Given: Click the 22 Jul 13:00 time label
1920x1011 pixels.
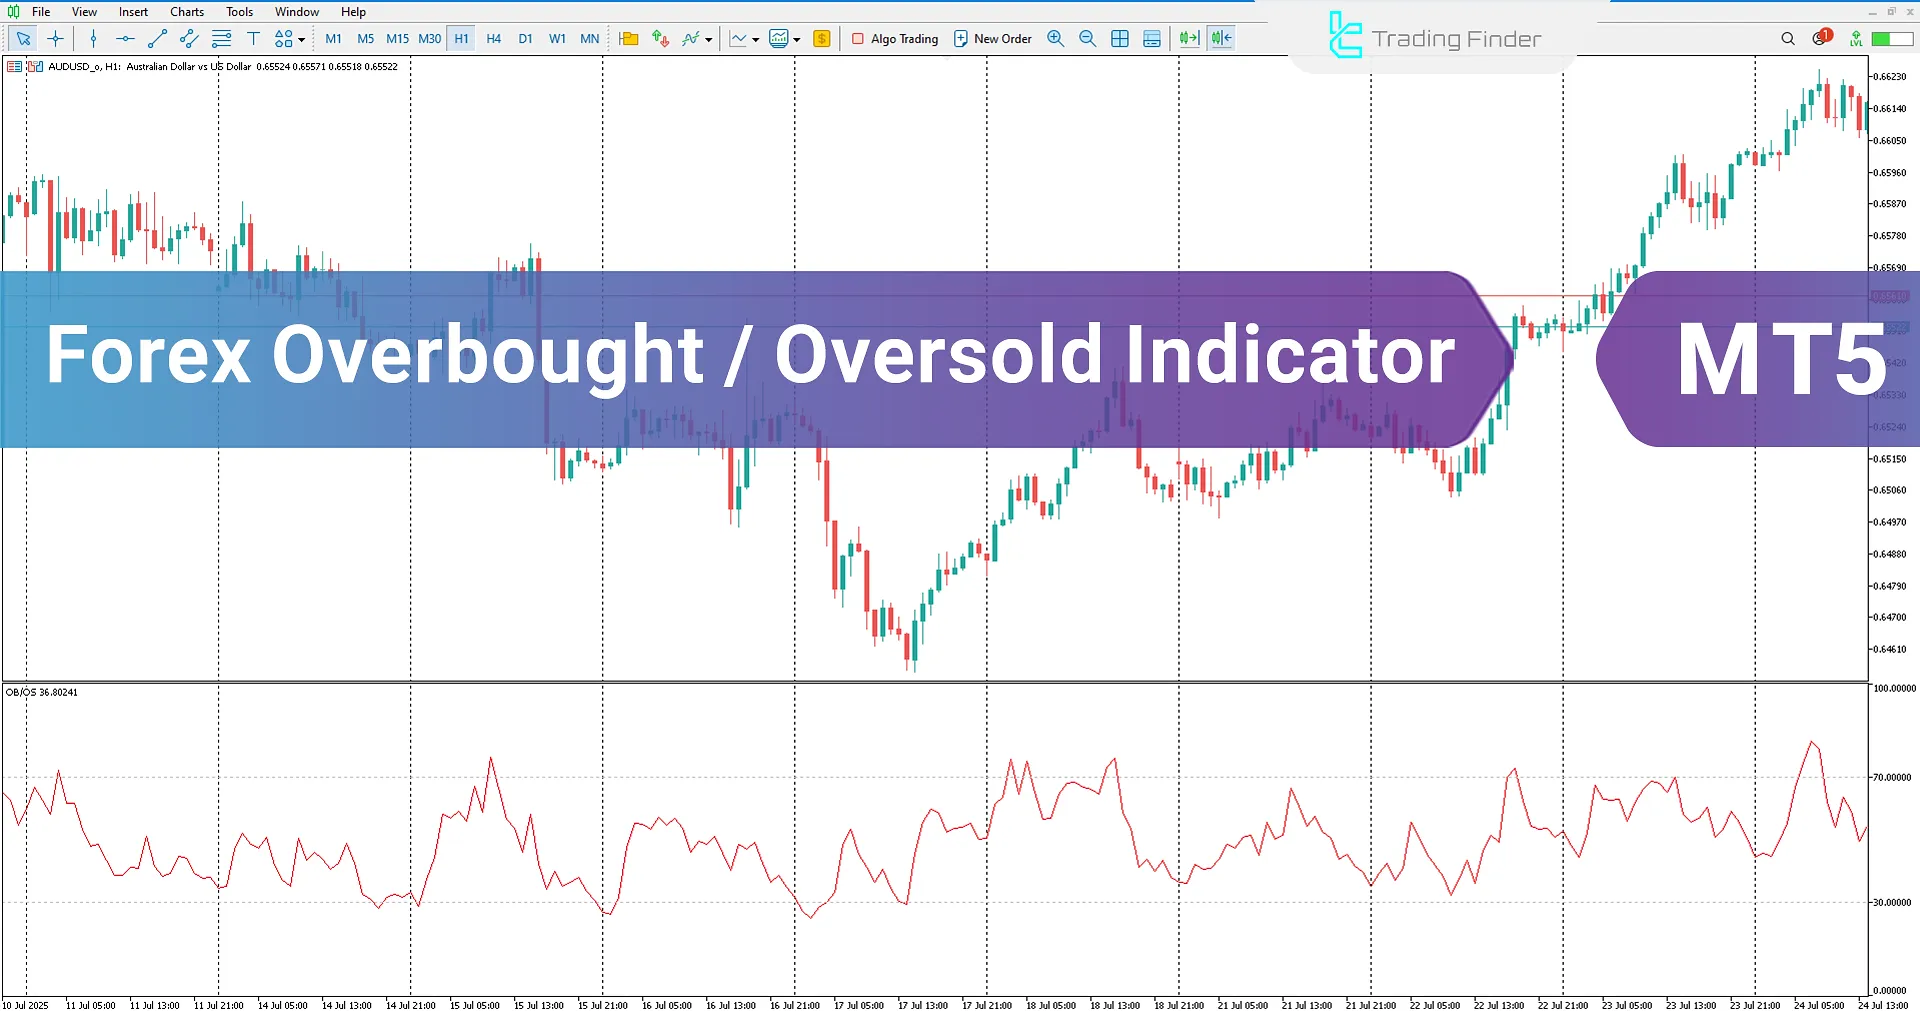Looking at the screenshot, I should (1499, 1005).
